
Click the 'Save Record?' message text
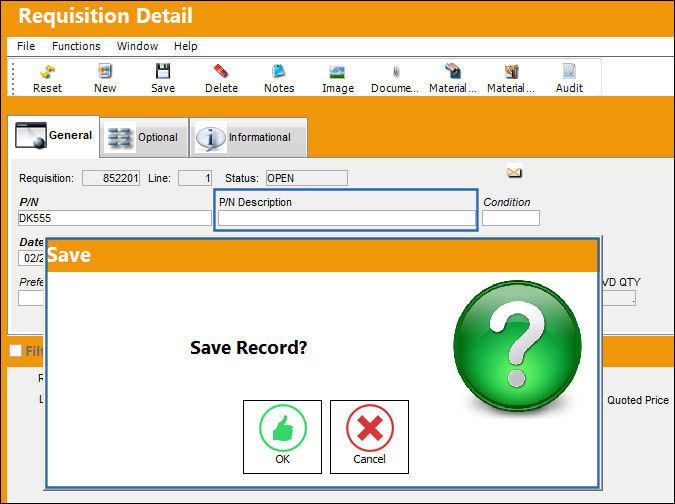249,348
